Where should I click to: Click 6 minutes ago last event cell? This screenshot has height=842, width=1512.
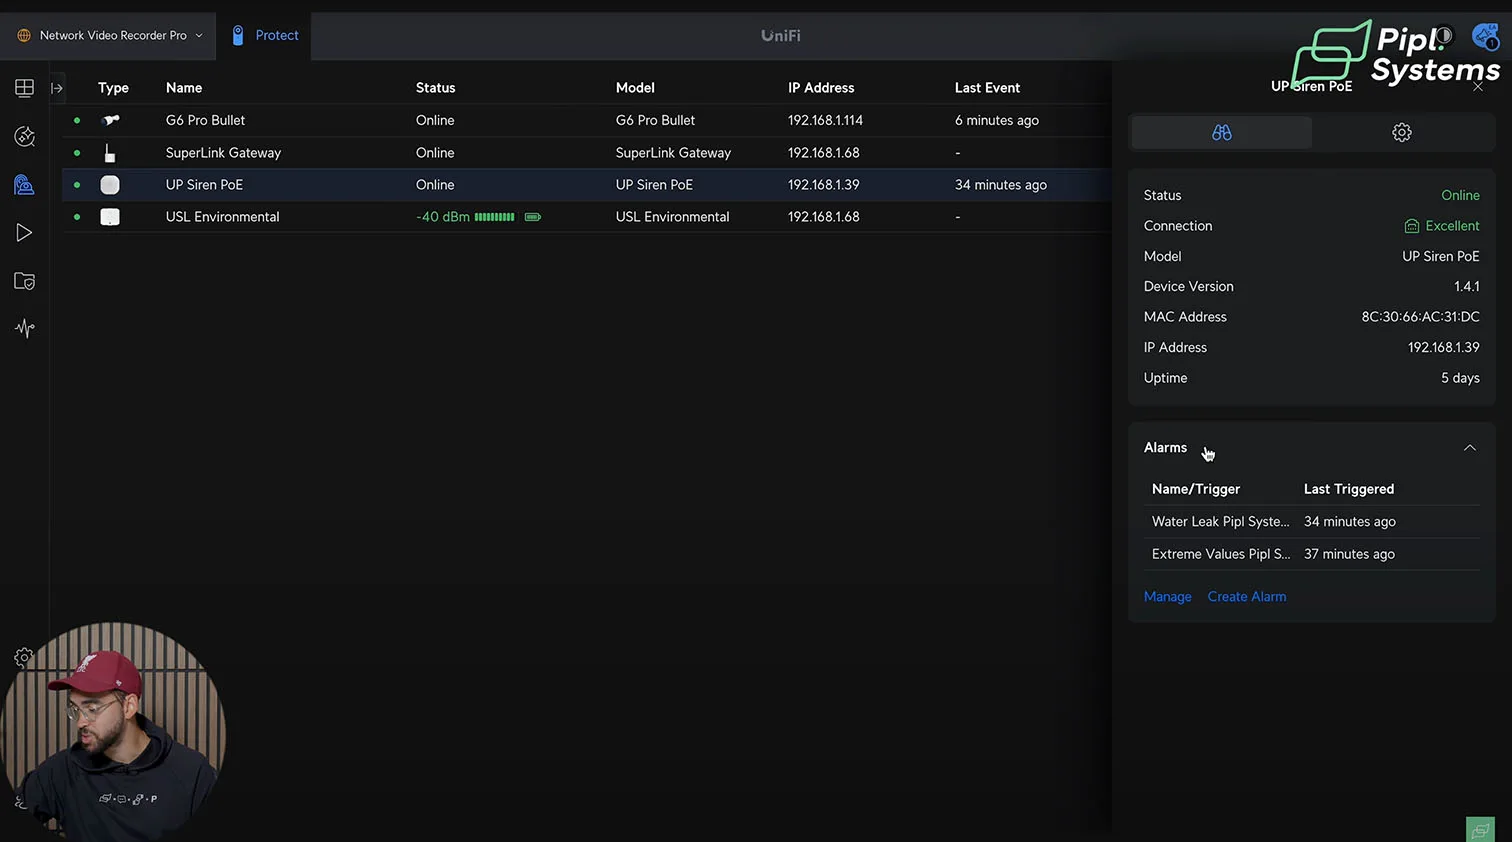[x=996, y=120]
